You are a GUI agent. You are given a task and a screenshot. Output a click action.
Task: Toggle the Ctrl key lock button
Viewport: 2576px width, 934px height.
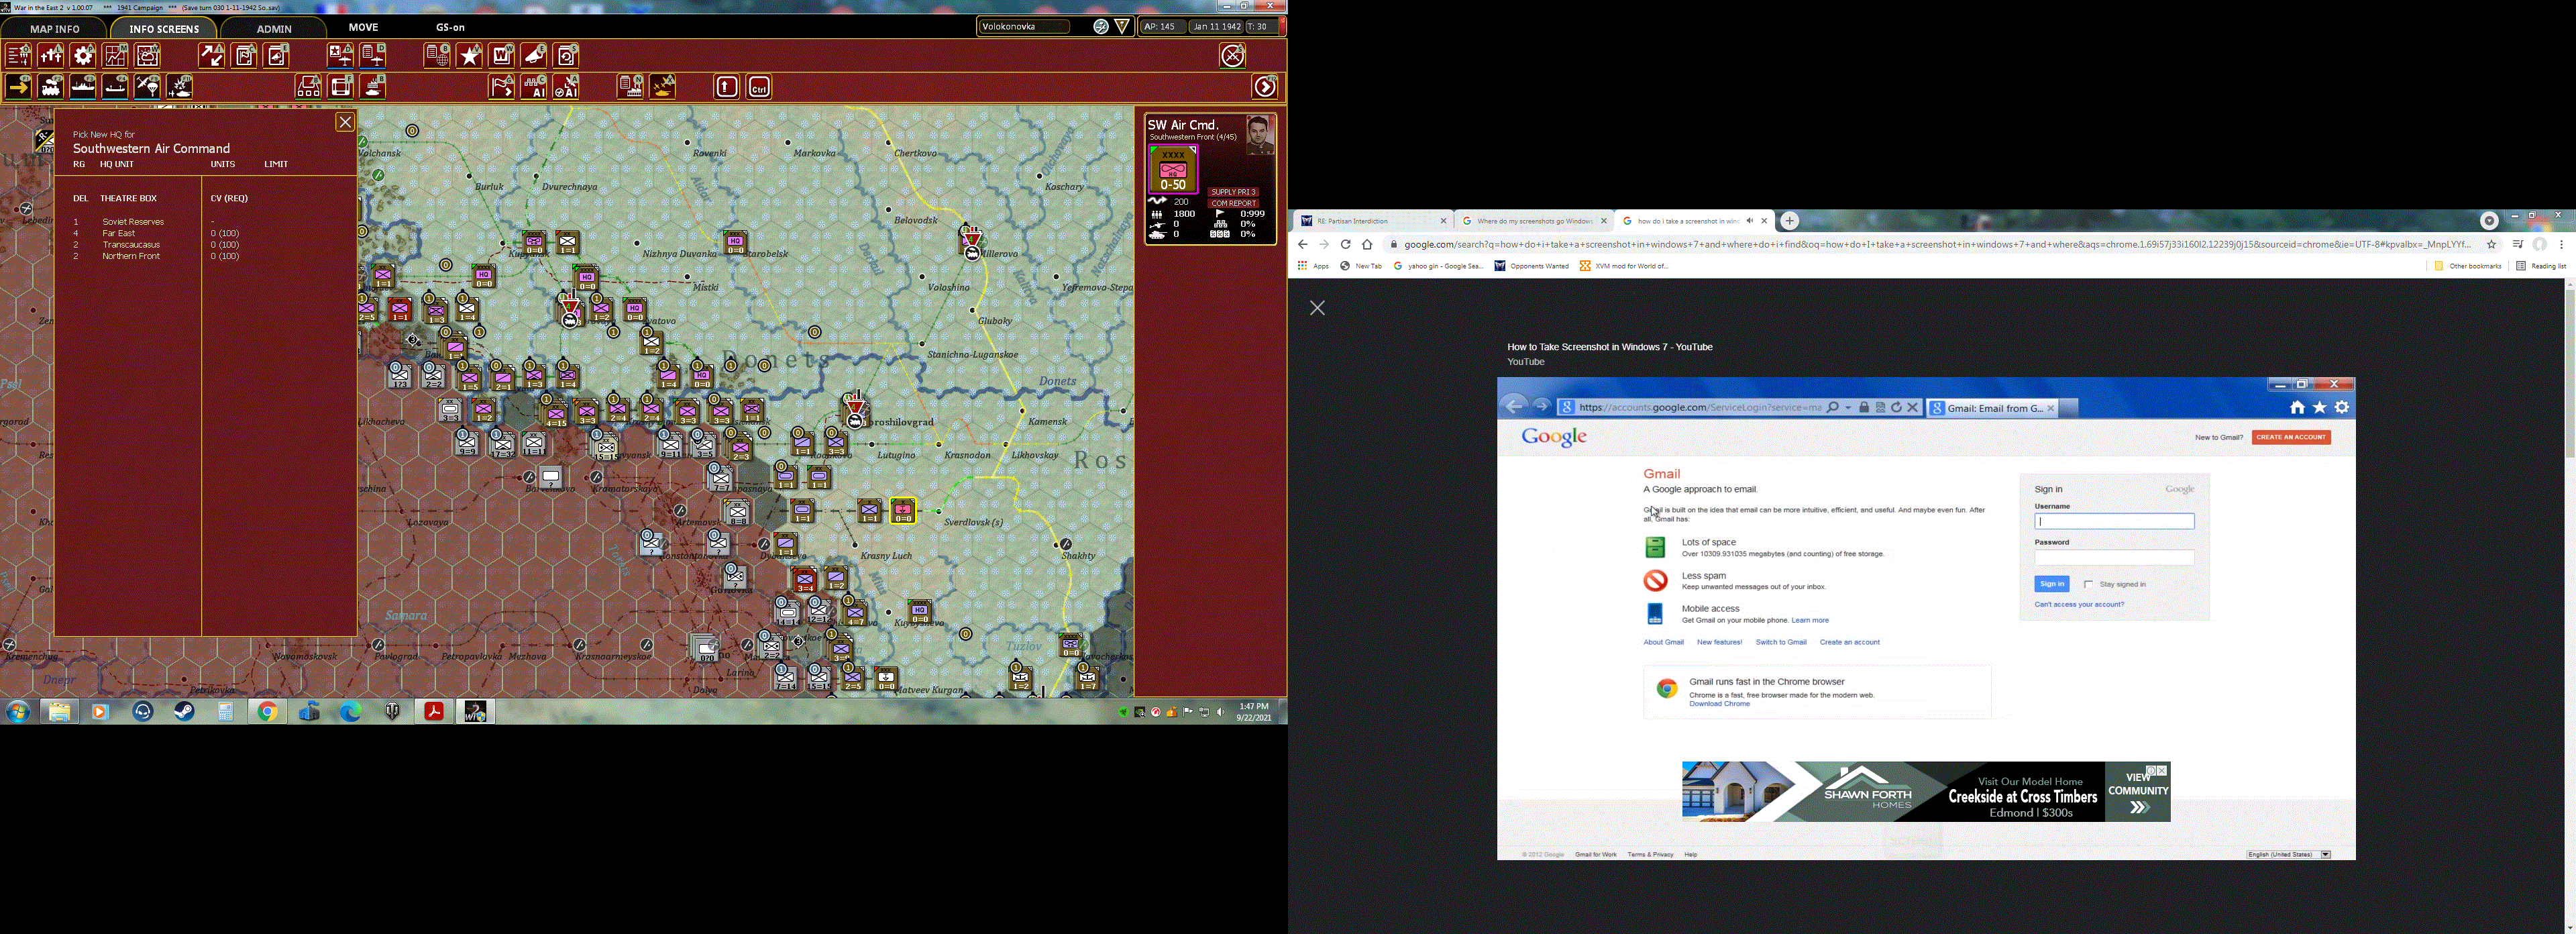[x=759, y=87]
